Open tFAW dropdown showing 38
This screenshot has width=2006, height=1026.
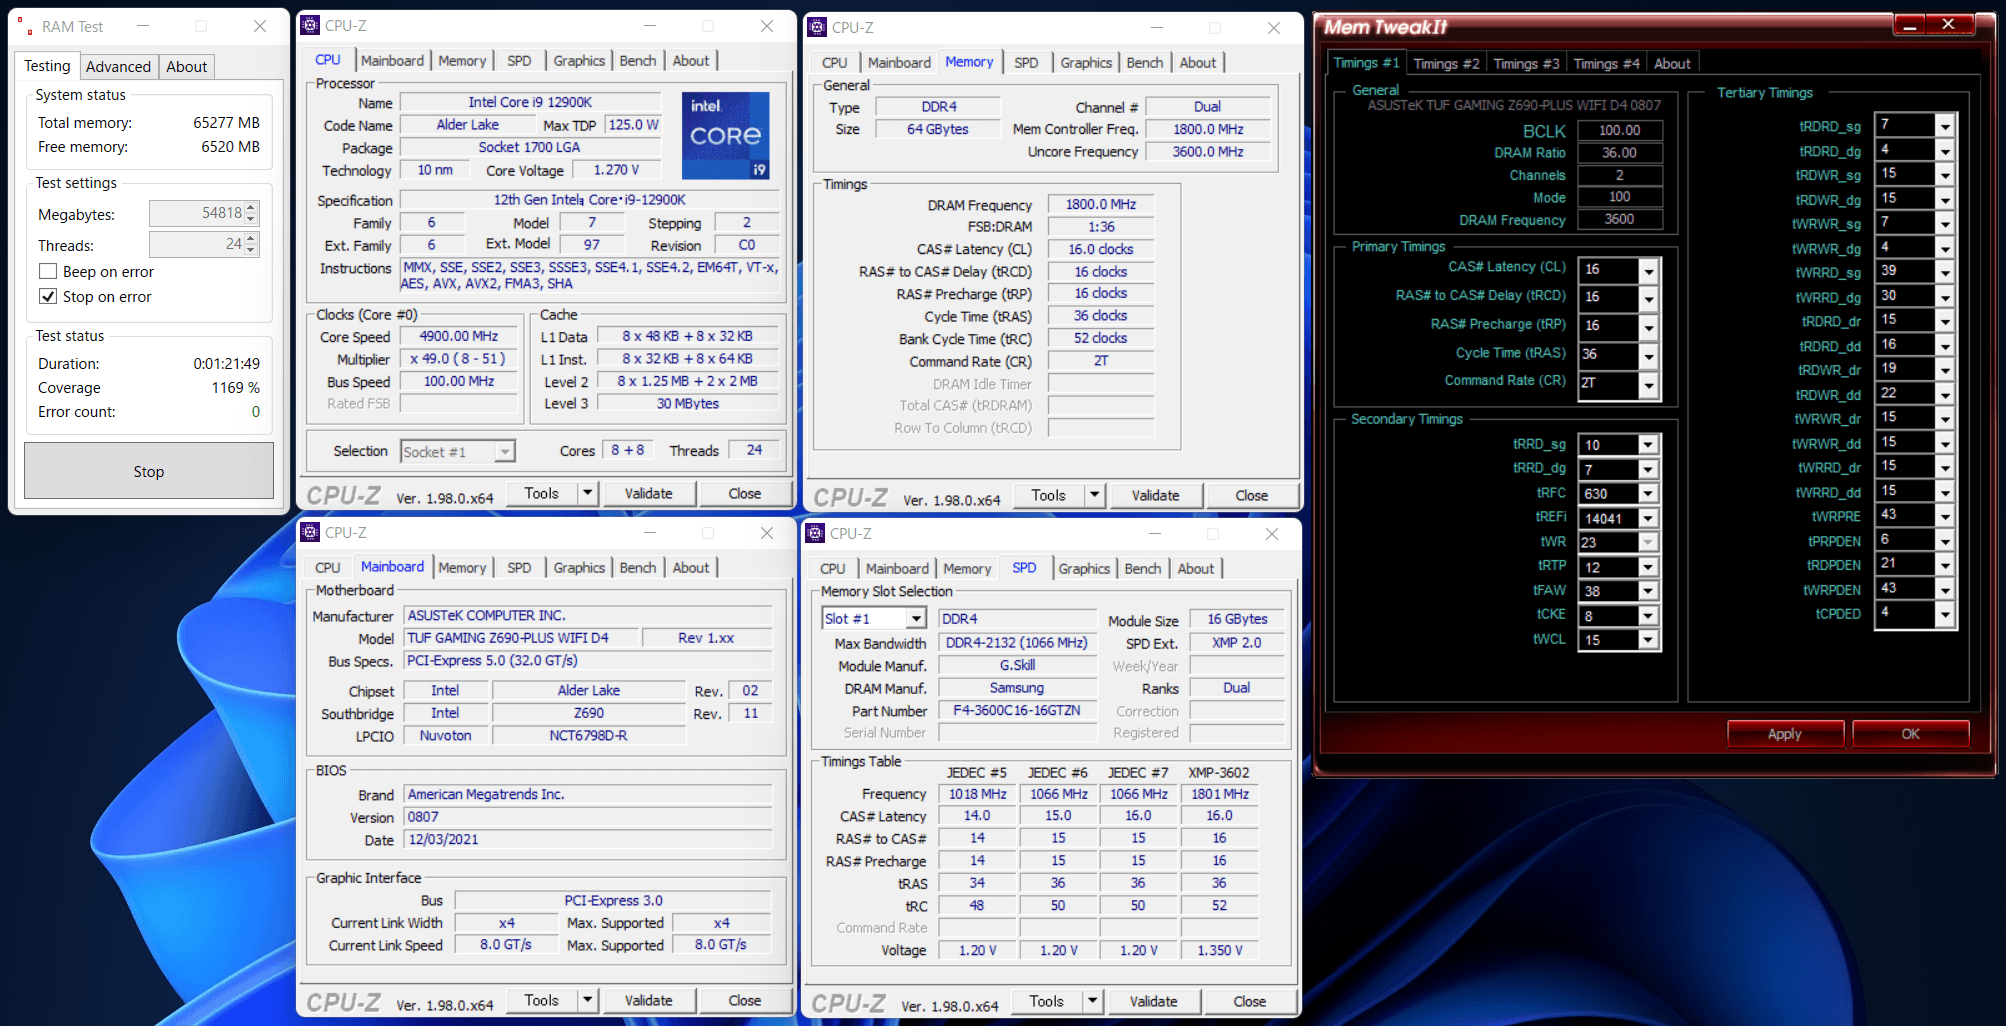pos(1648,591)
